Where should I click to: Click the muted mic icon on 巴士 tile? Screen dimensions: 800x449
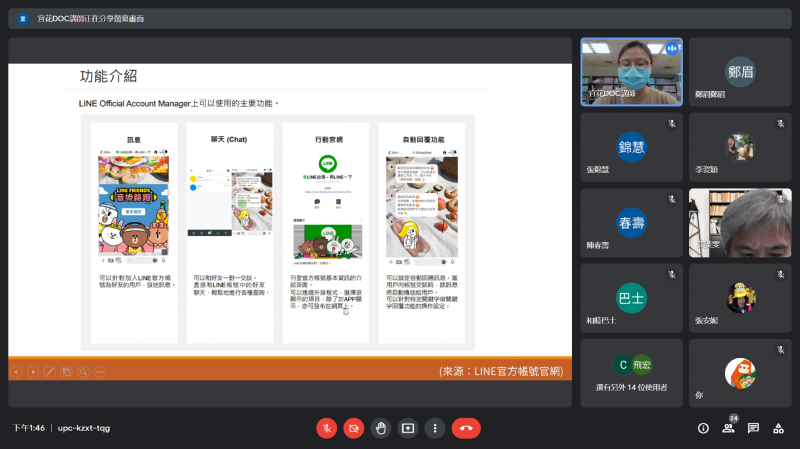[x=672, y=275]
